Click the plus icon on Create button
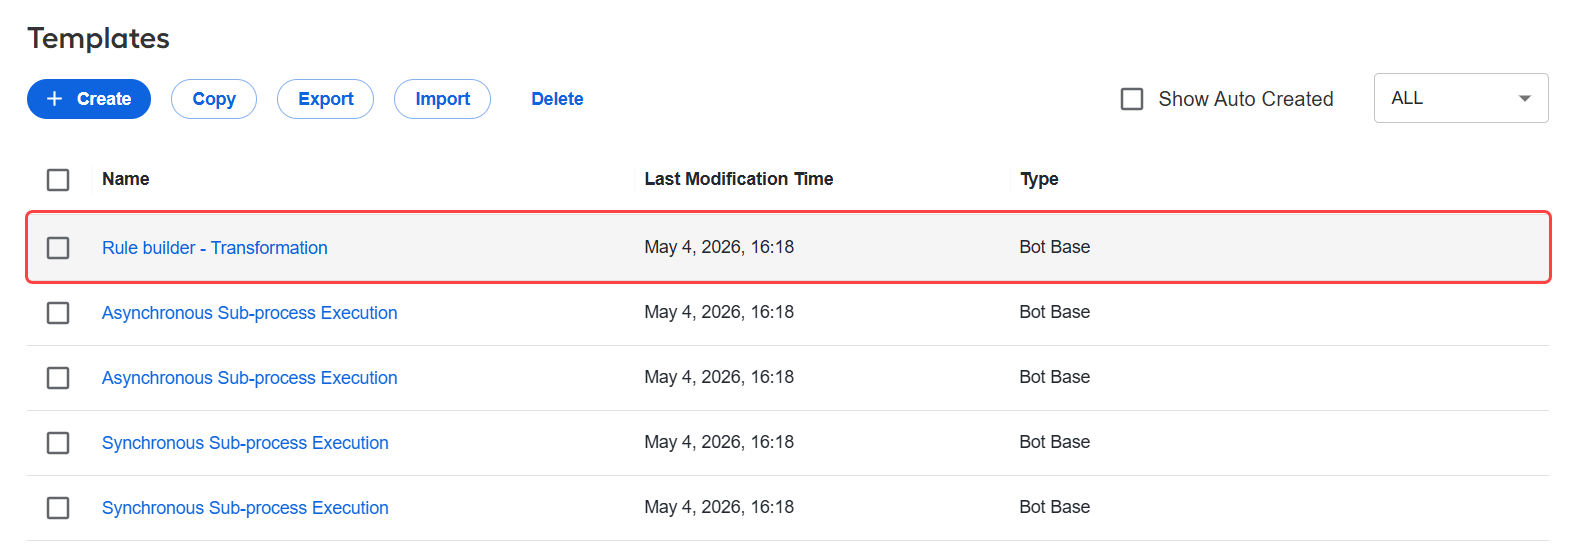 click(55, 99)
